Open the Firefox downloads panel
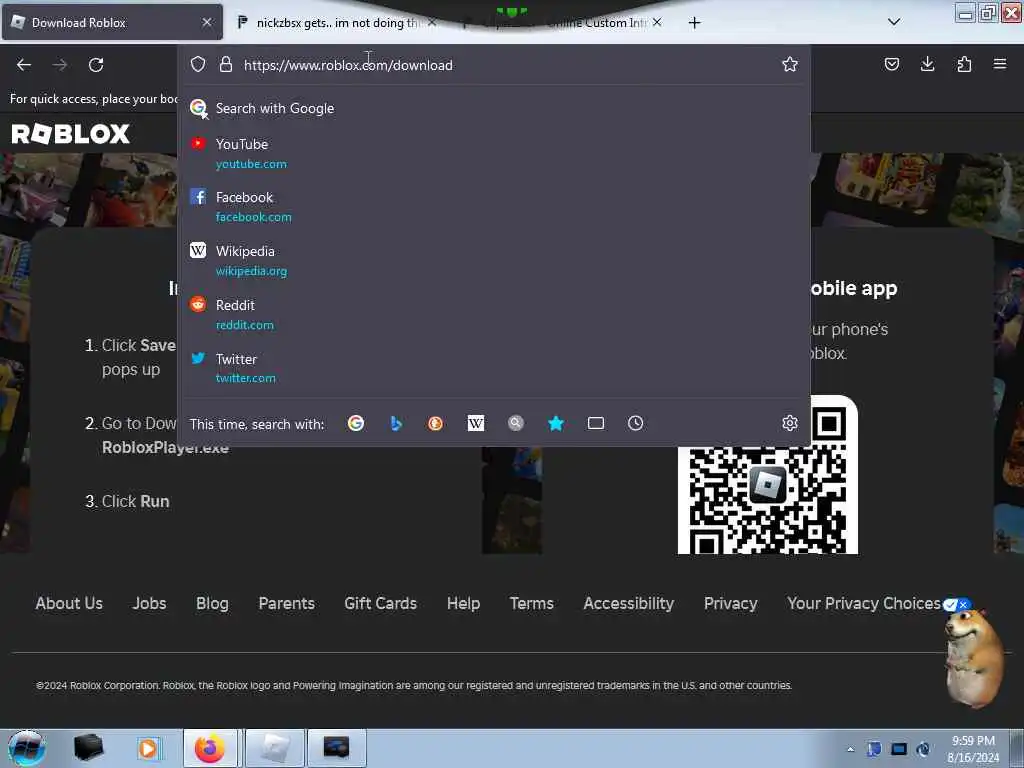Viewport: 1024px width, 768px height. point(927,64)
